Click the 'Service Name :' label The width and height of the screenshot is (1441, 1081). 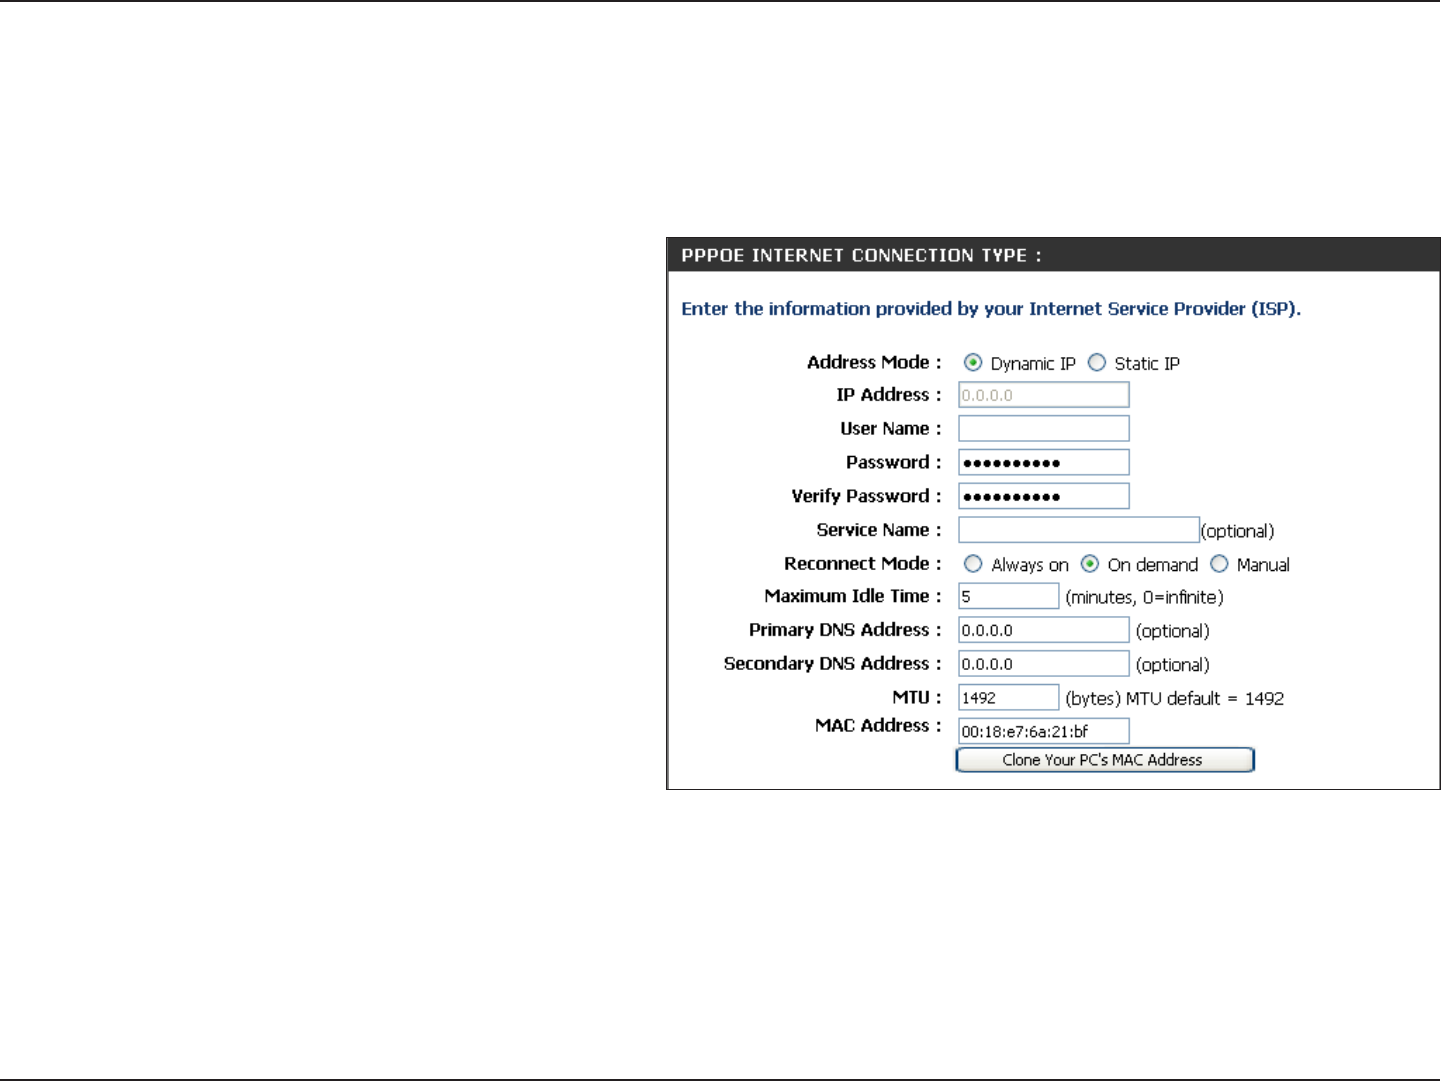click(x=879, y=530)
